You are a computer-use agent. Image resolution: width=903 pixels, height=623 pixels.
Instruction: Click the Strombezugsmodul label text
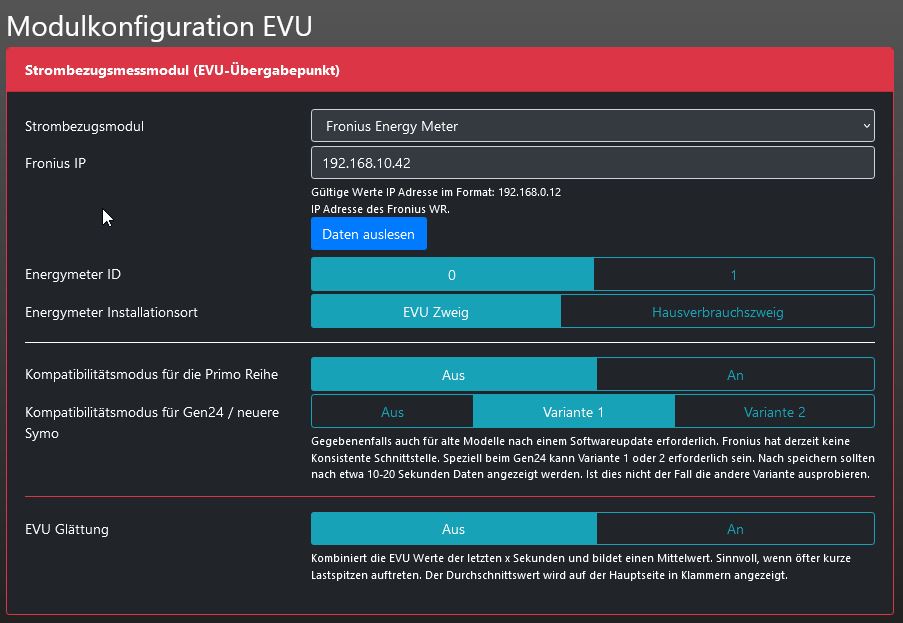click(84, 127)
